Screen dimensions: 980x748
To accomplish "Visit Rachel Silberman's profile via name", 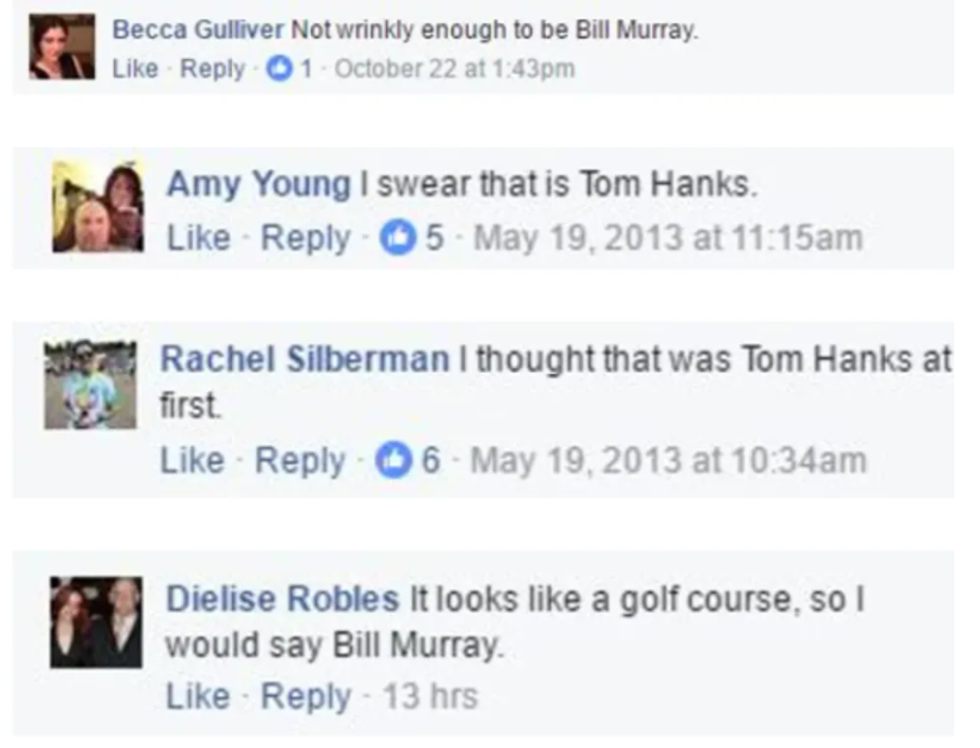I will pos(305,360).
